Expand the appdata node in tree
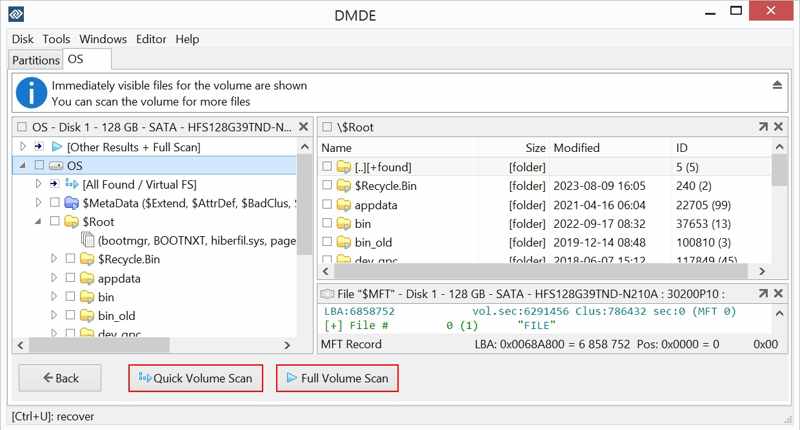Screen dimensions: 800x430 click(54, 277)
